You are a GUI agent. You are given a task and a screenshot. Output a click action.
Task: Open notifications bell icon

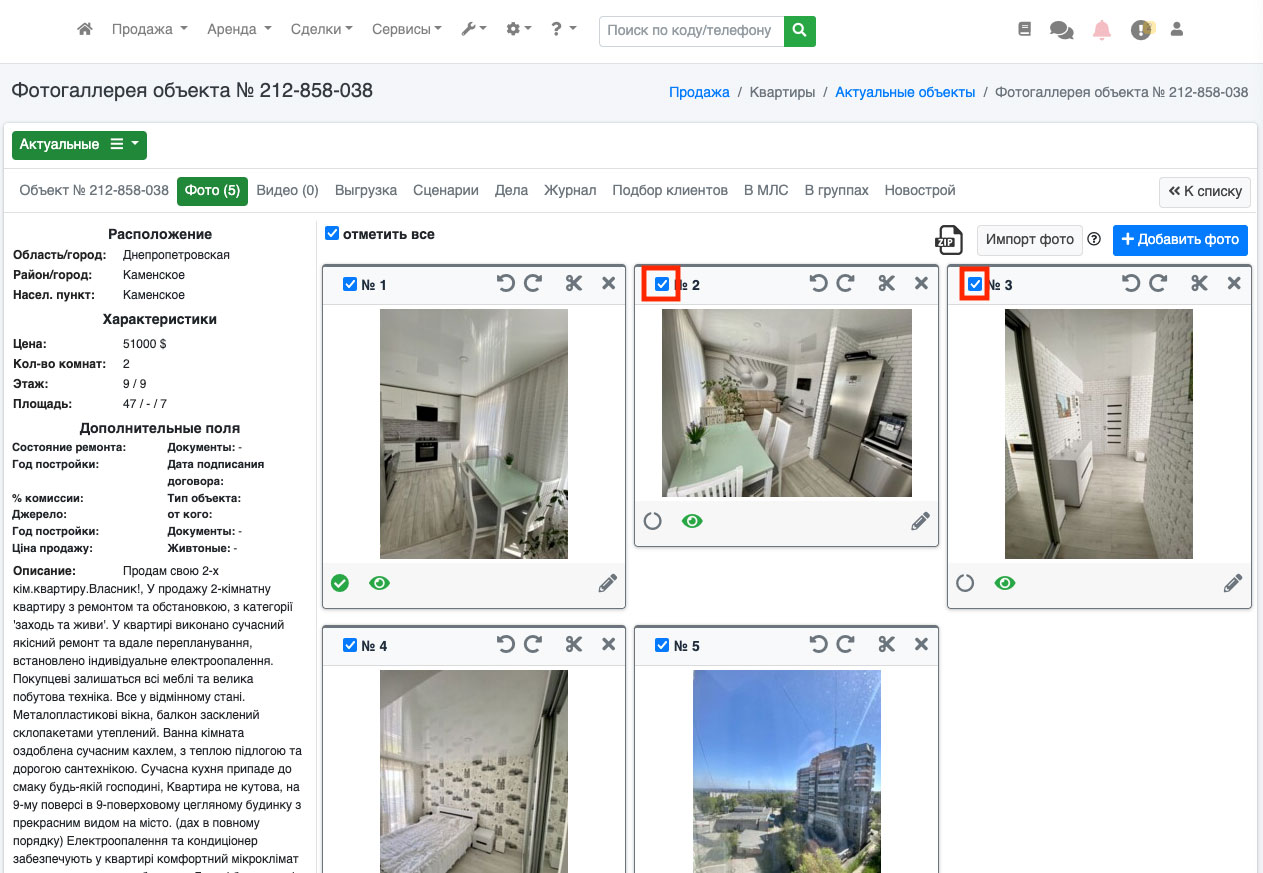[x=1101, y=30]
